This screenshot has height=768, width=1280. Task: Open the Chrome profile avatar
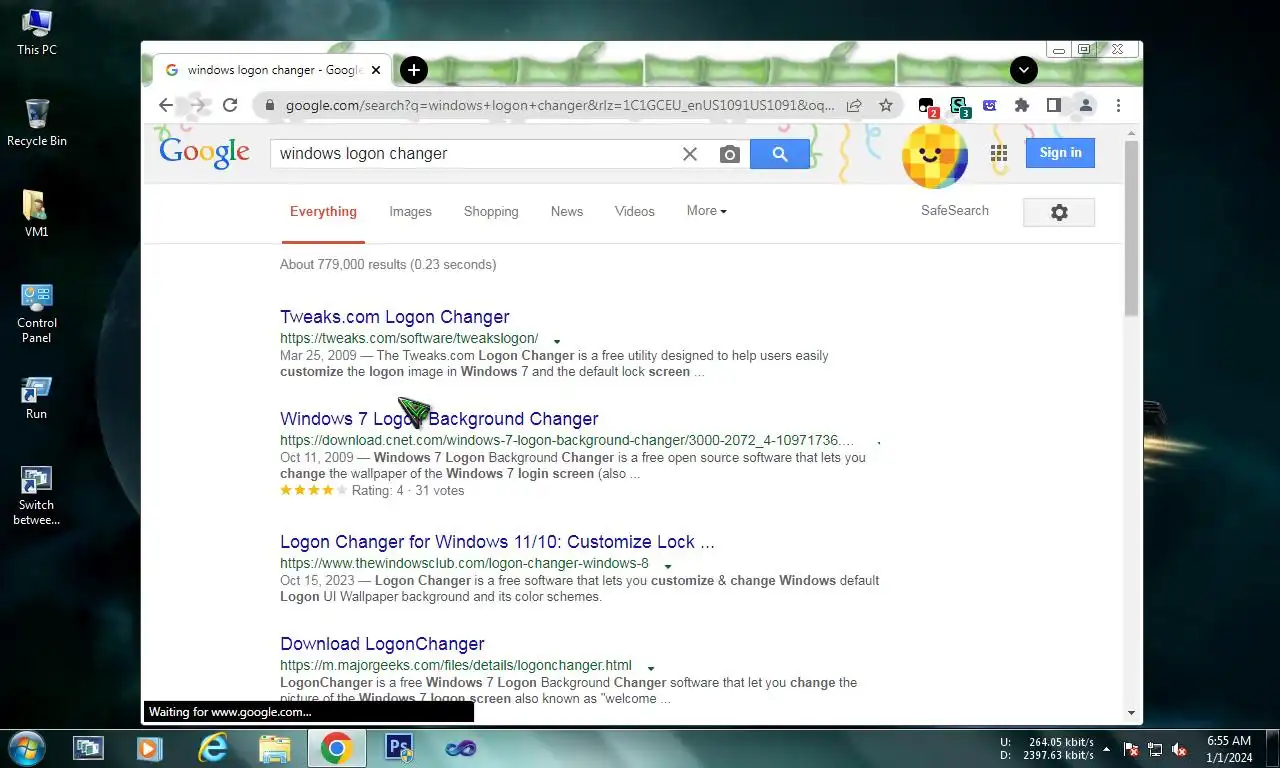1085,105
